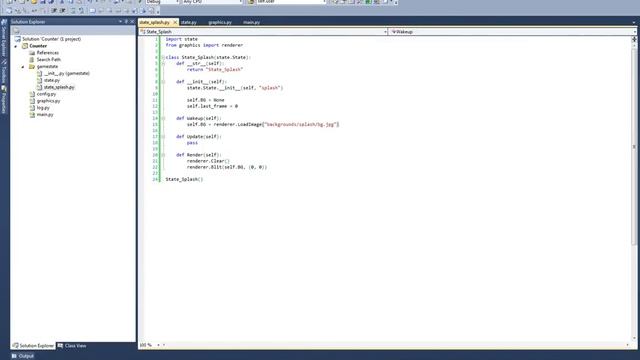Collapse the __init__ method outline
Screen dimensions: 640x360
click(163, 82)
